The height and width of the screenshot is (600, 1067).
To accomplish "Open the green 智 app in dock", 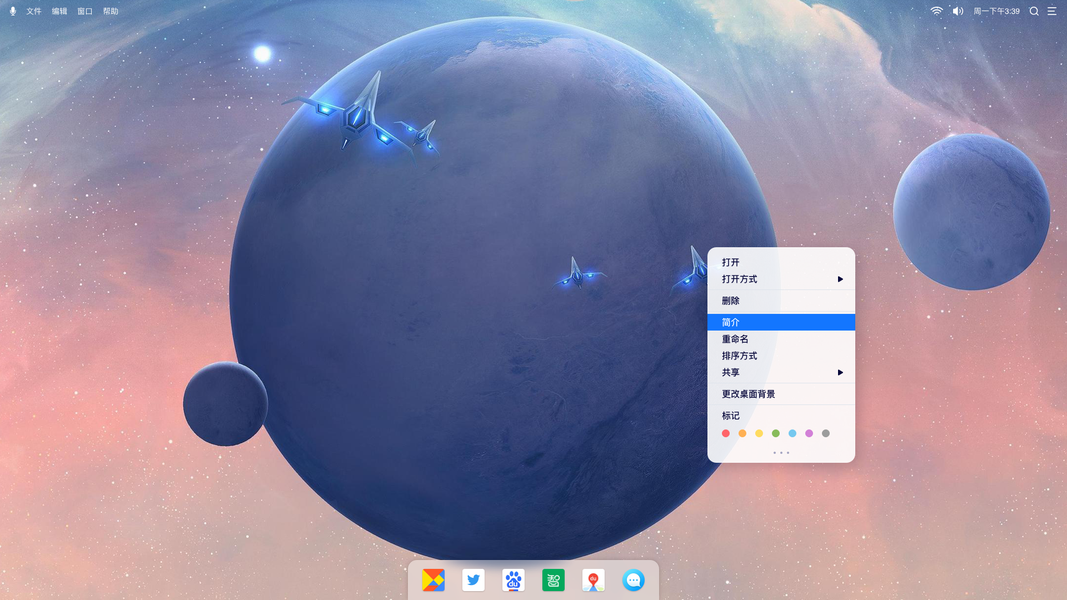I will click(553, 580).
